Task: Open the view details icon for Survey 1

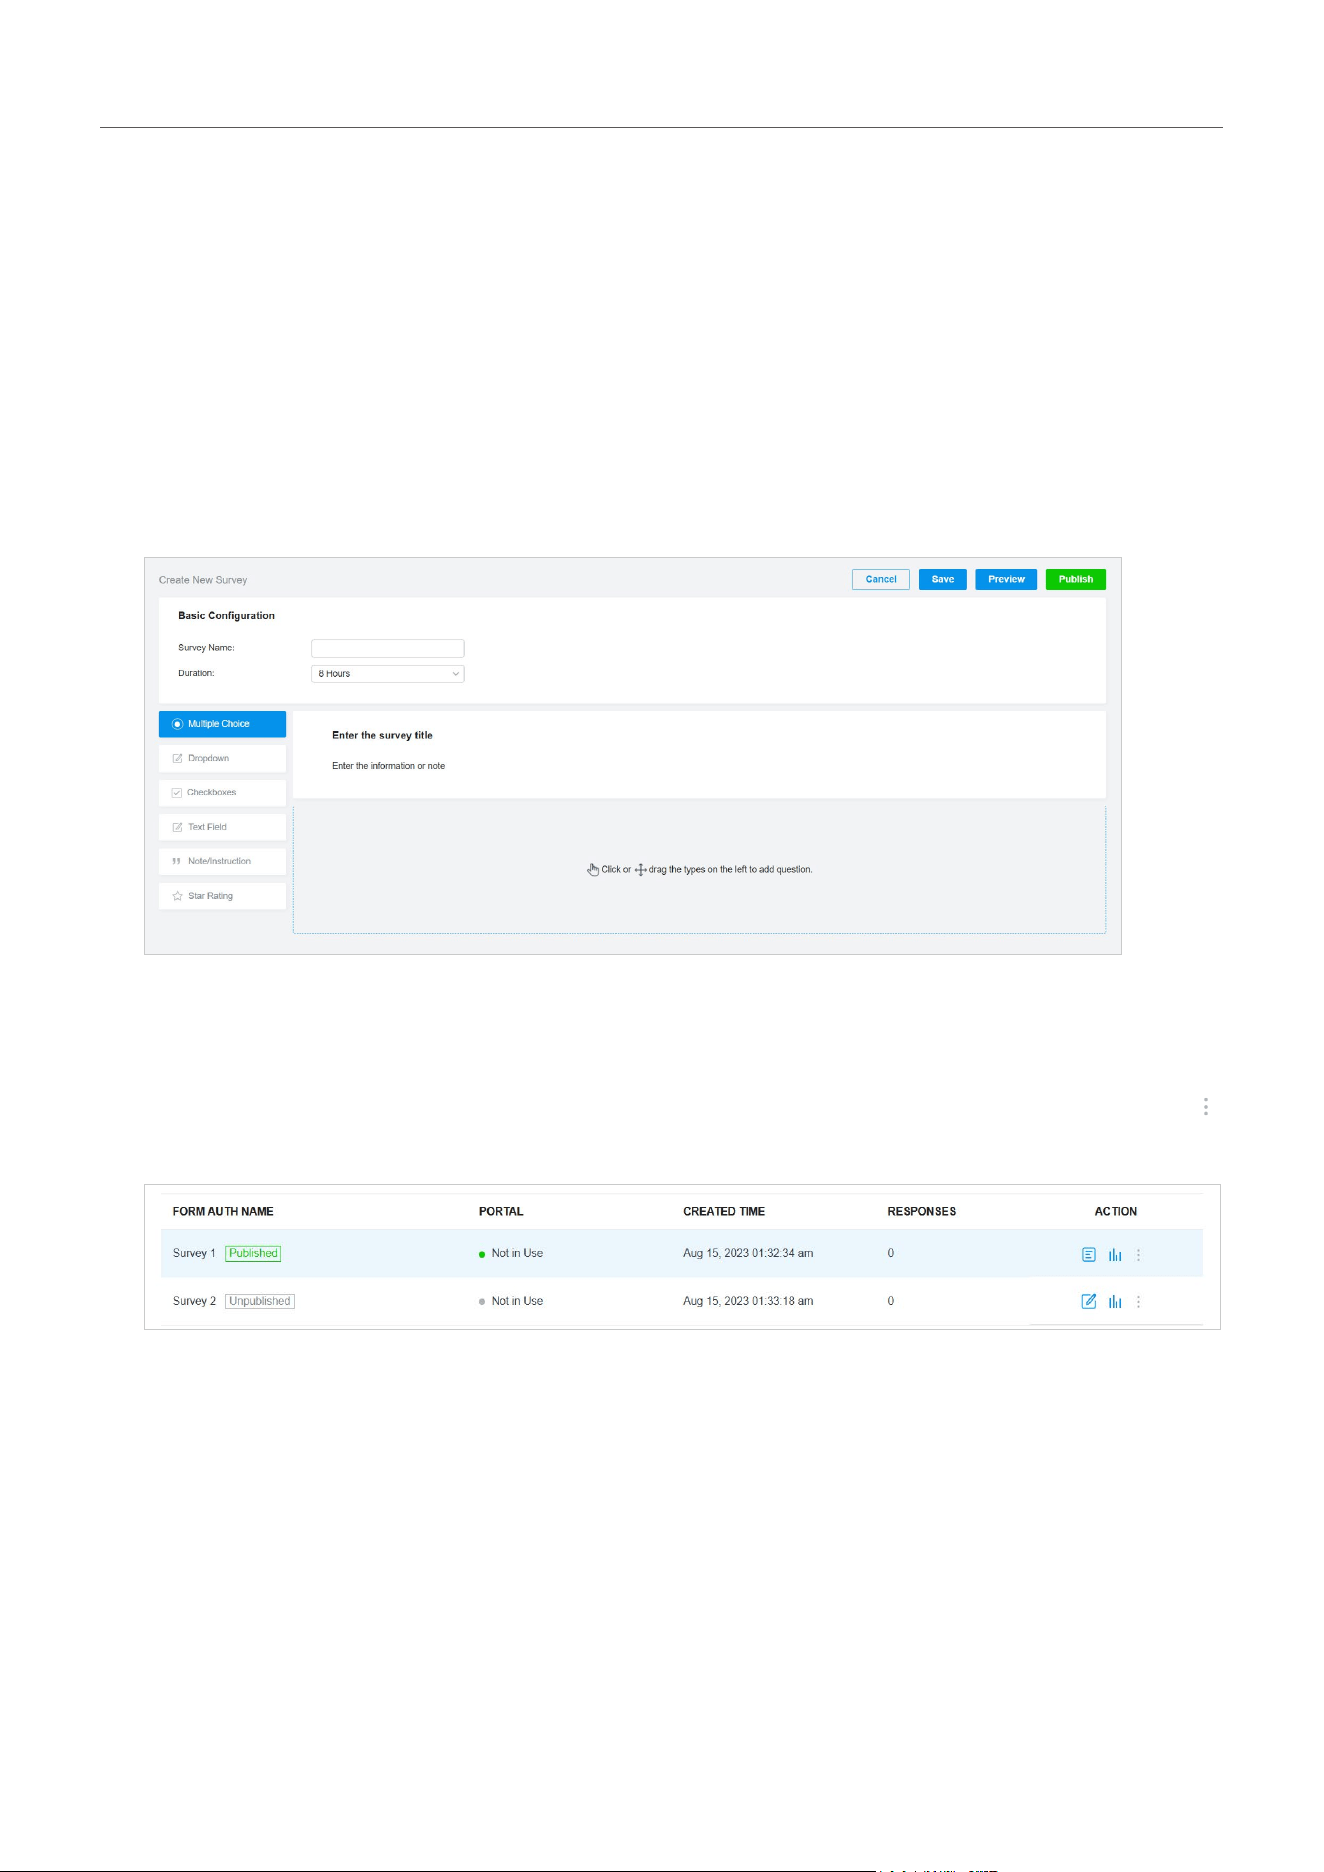Action: [x=1089, y=1254]
